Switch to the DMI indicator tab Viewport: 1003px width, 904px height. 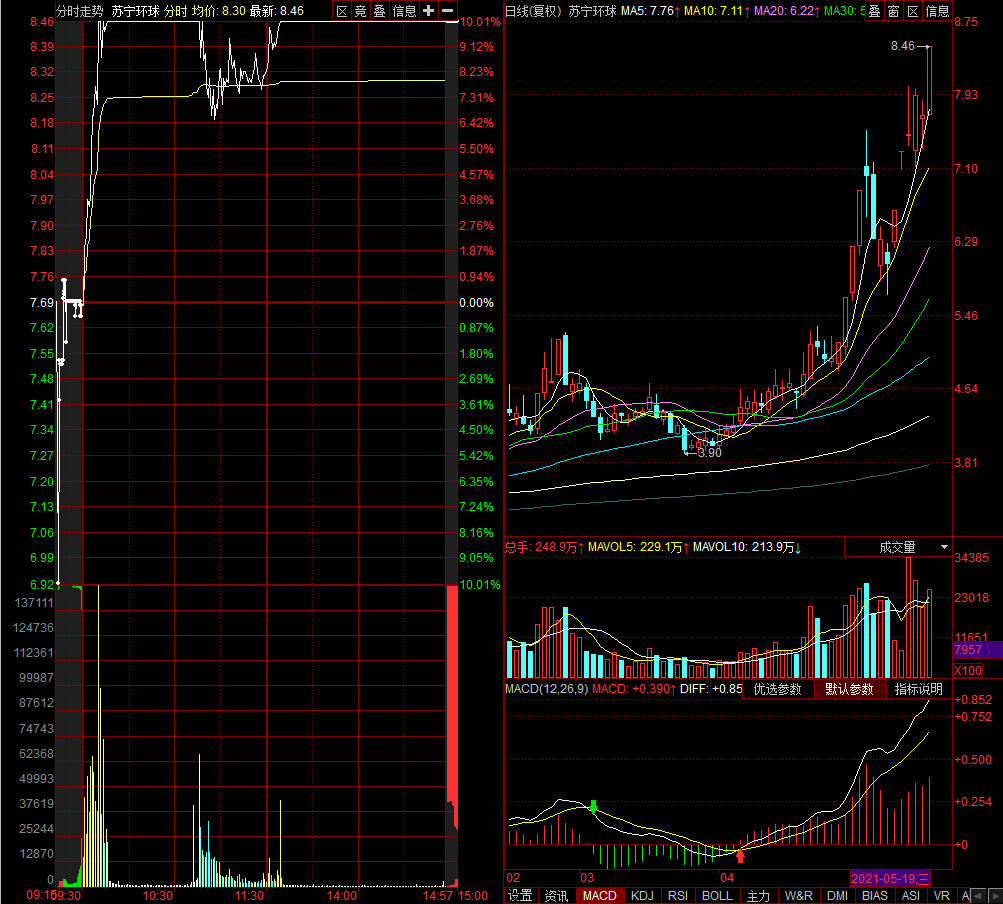point(837,896)
